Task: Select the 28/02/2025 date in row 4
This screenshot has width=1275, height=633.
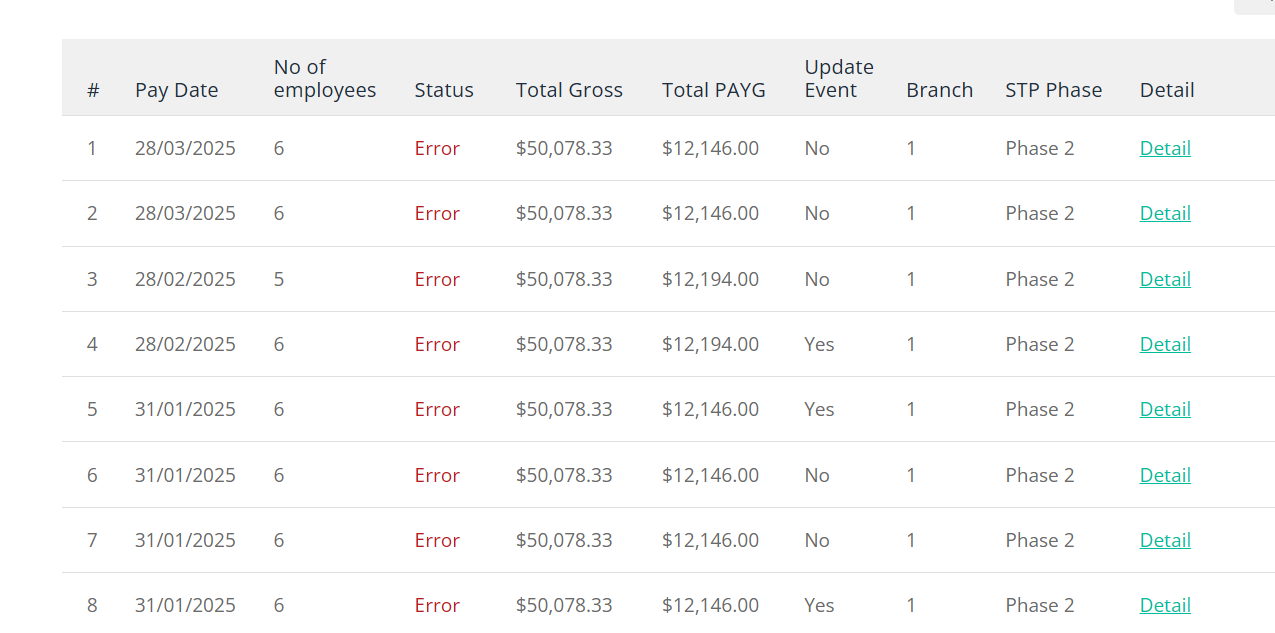Action: point(185,344)
